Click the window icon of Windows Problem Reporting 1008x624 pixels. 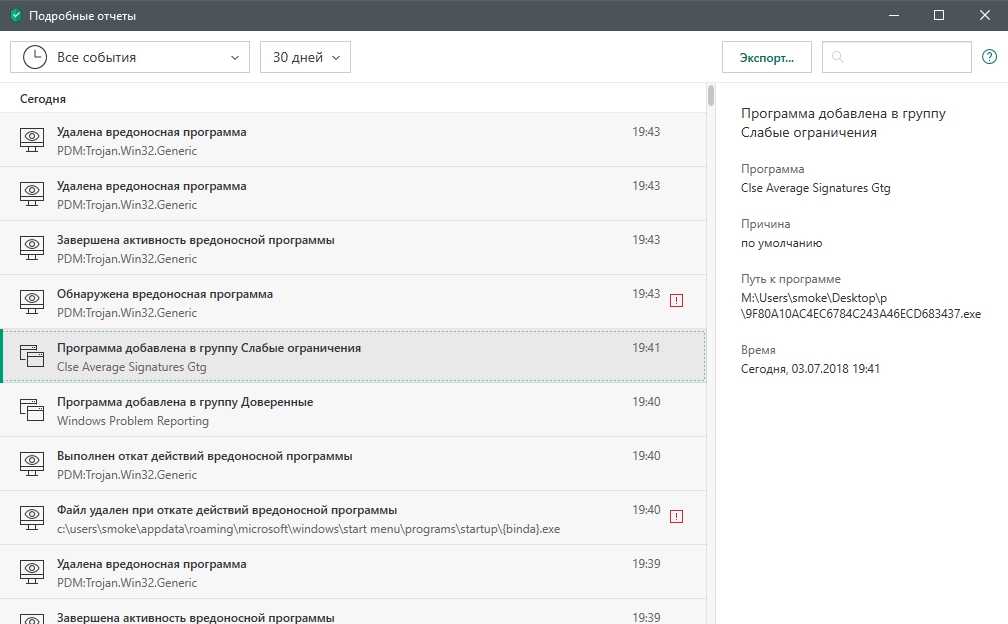(33, 411)
